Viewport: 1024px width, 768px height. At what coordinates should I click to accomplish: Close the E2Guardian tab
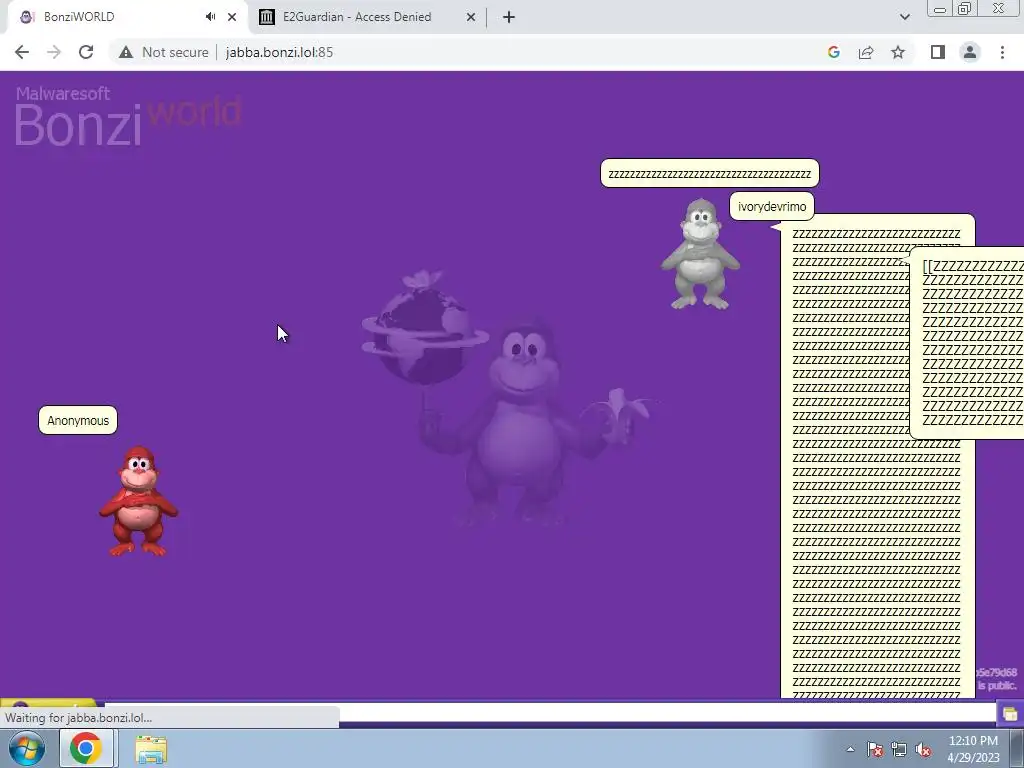point(471,17)
